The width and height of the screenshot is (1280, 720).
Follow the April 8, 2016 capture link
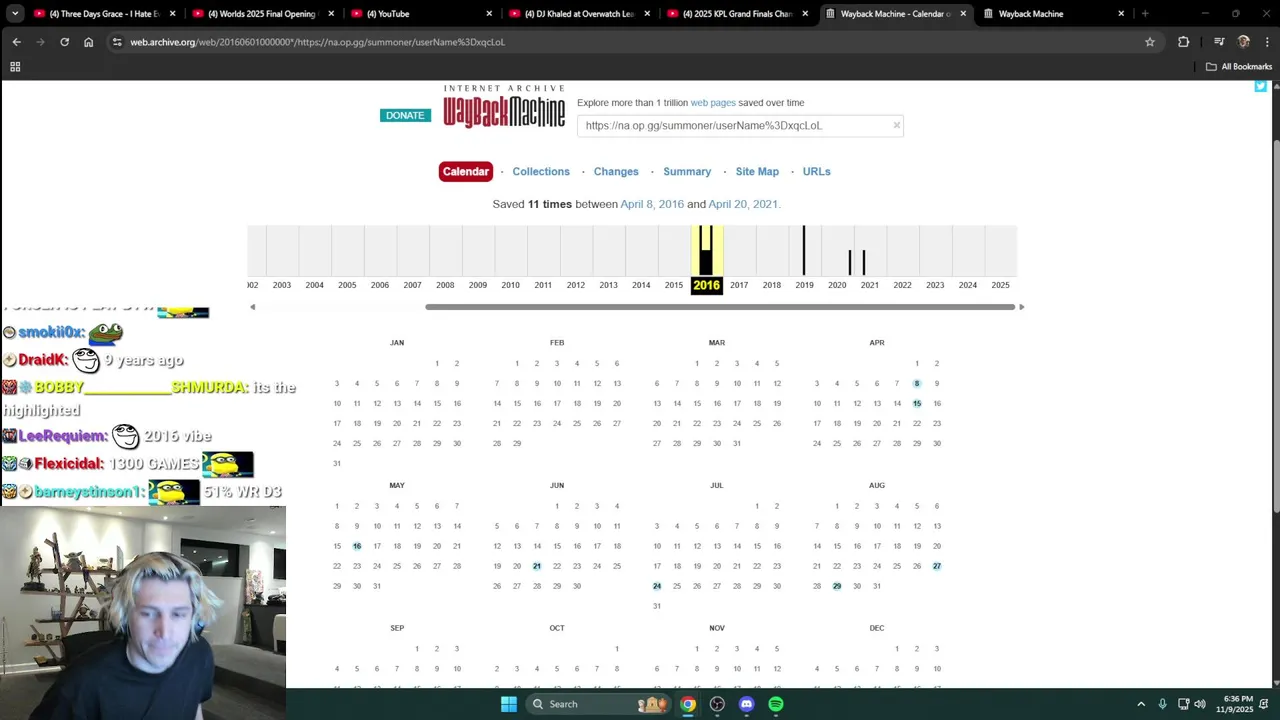click(x=652, y=204)
